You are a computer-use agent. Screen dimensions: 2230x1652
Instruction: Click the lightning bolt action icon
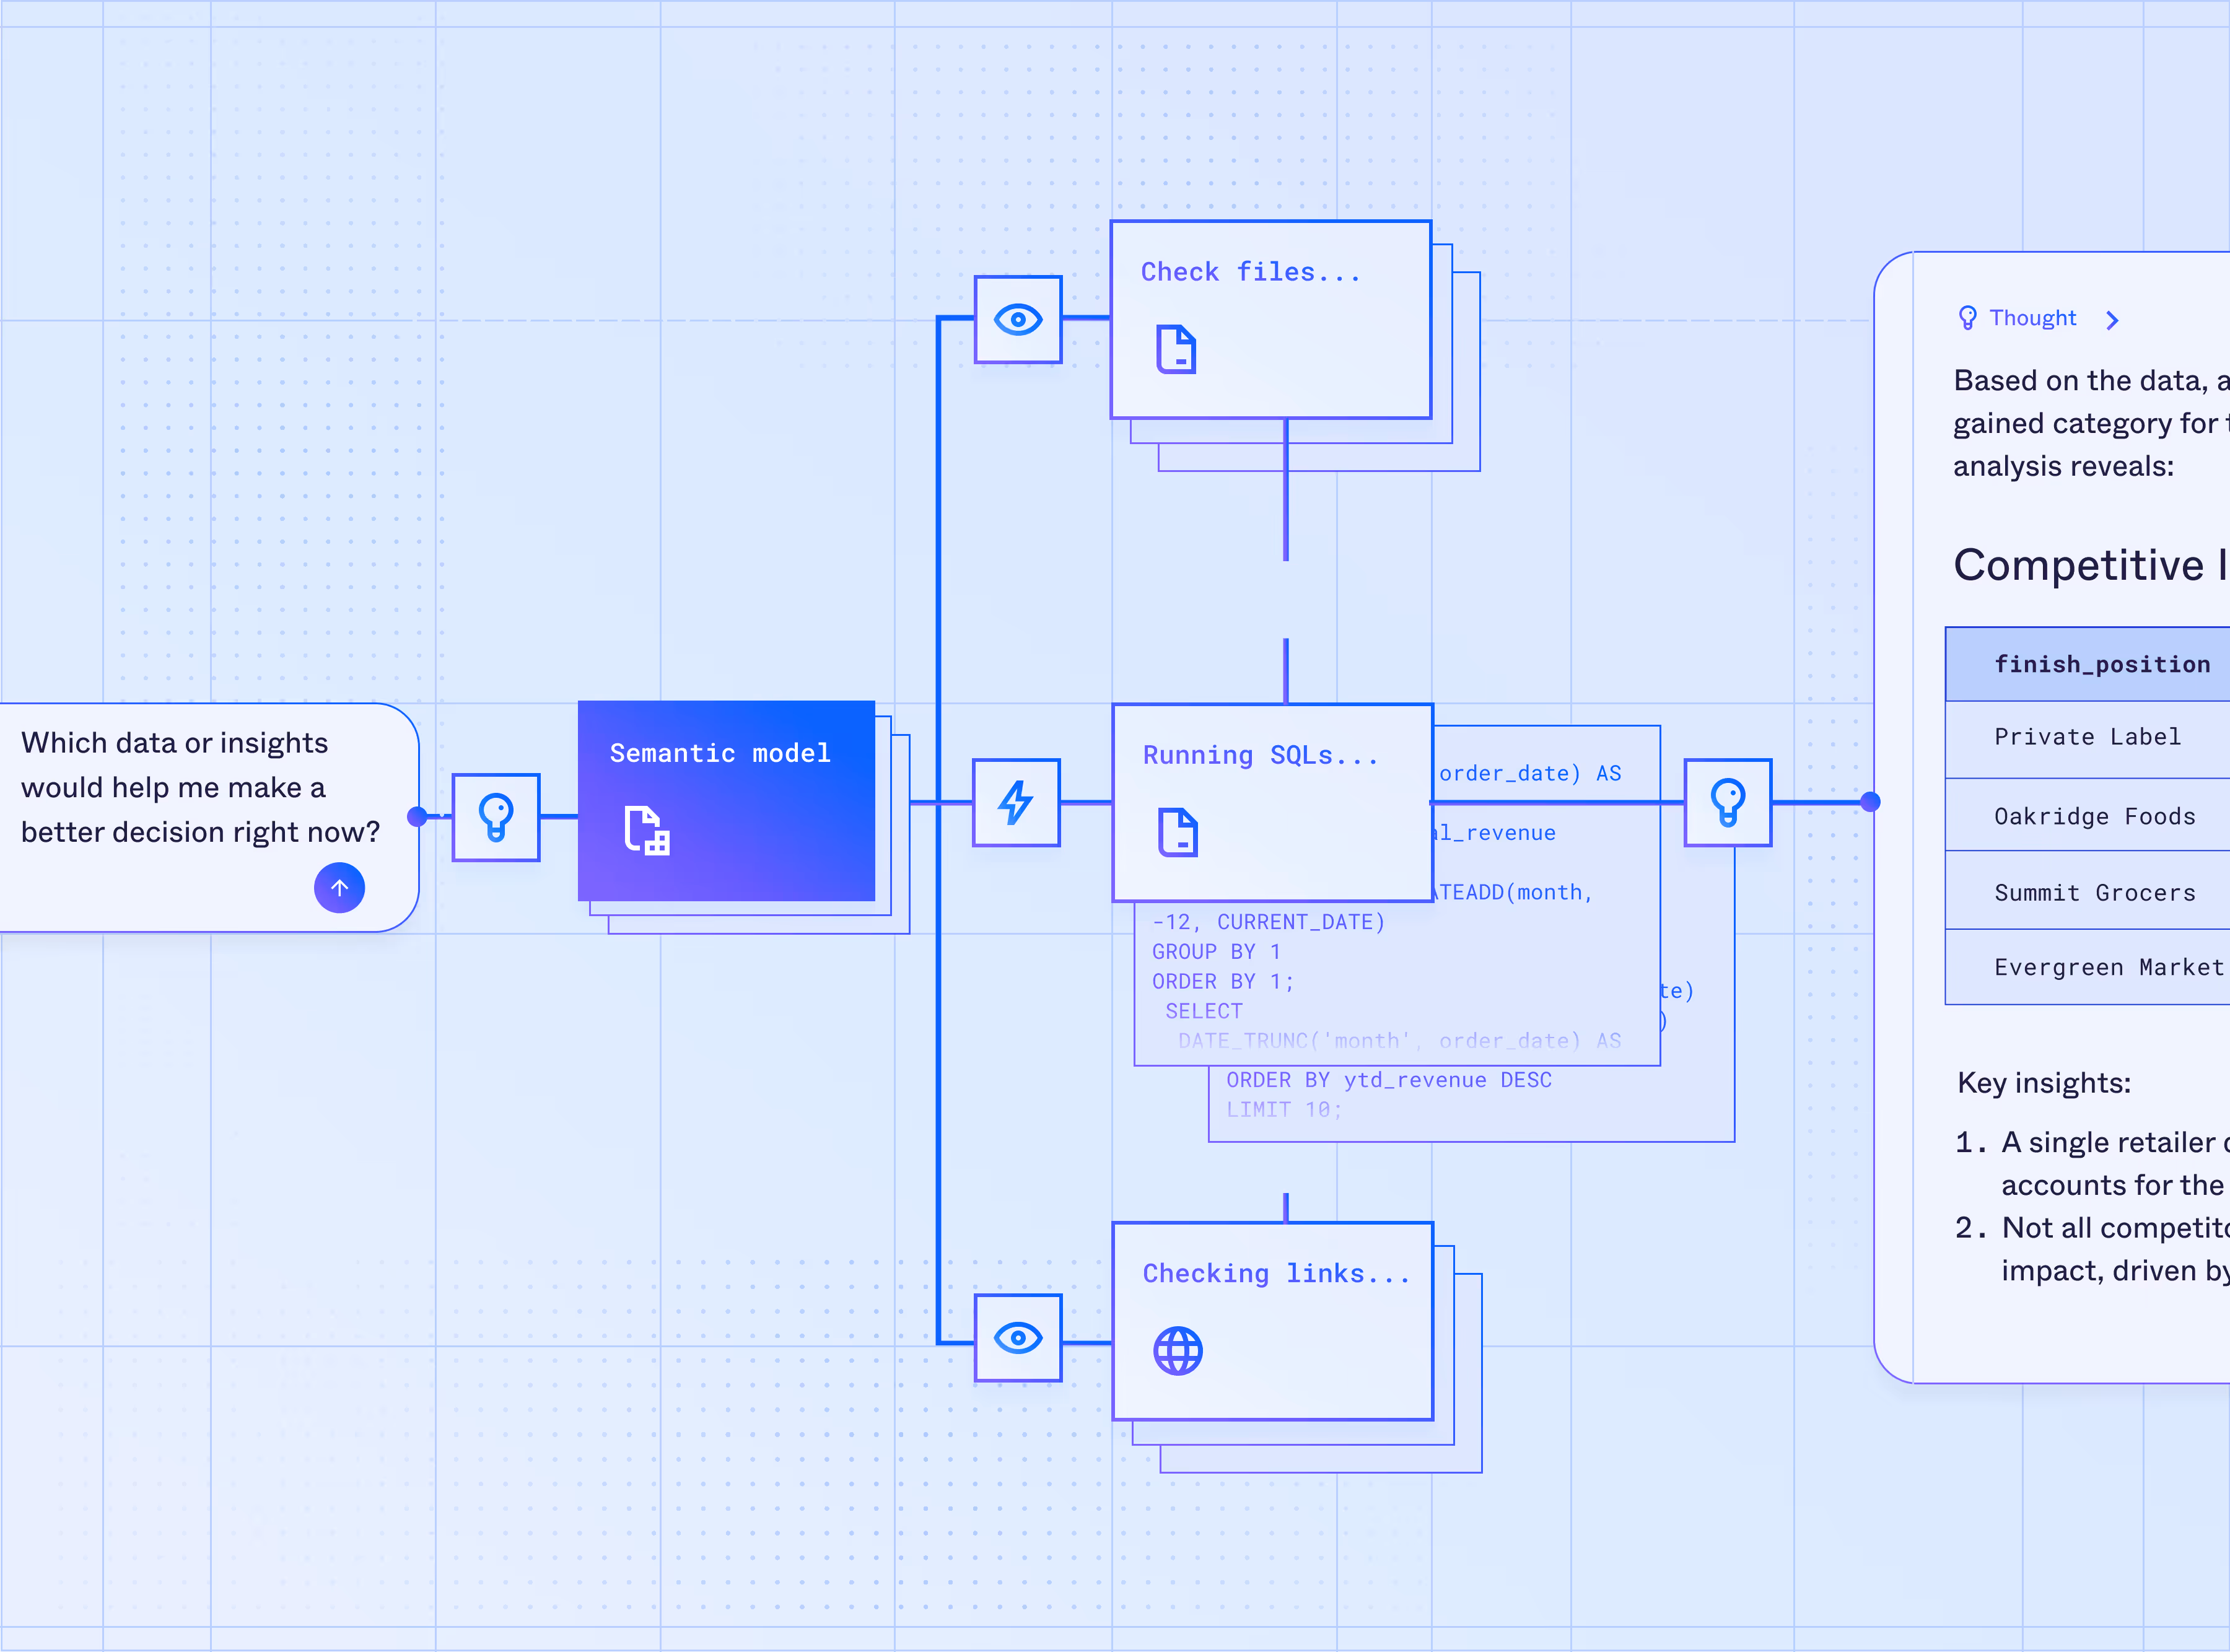pyautogui.click(x=1016, y=803)
